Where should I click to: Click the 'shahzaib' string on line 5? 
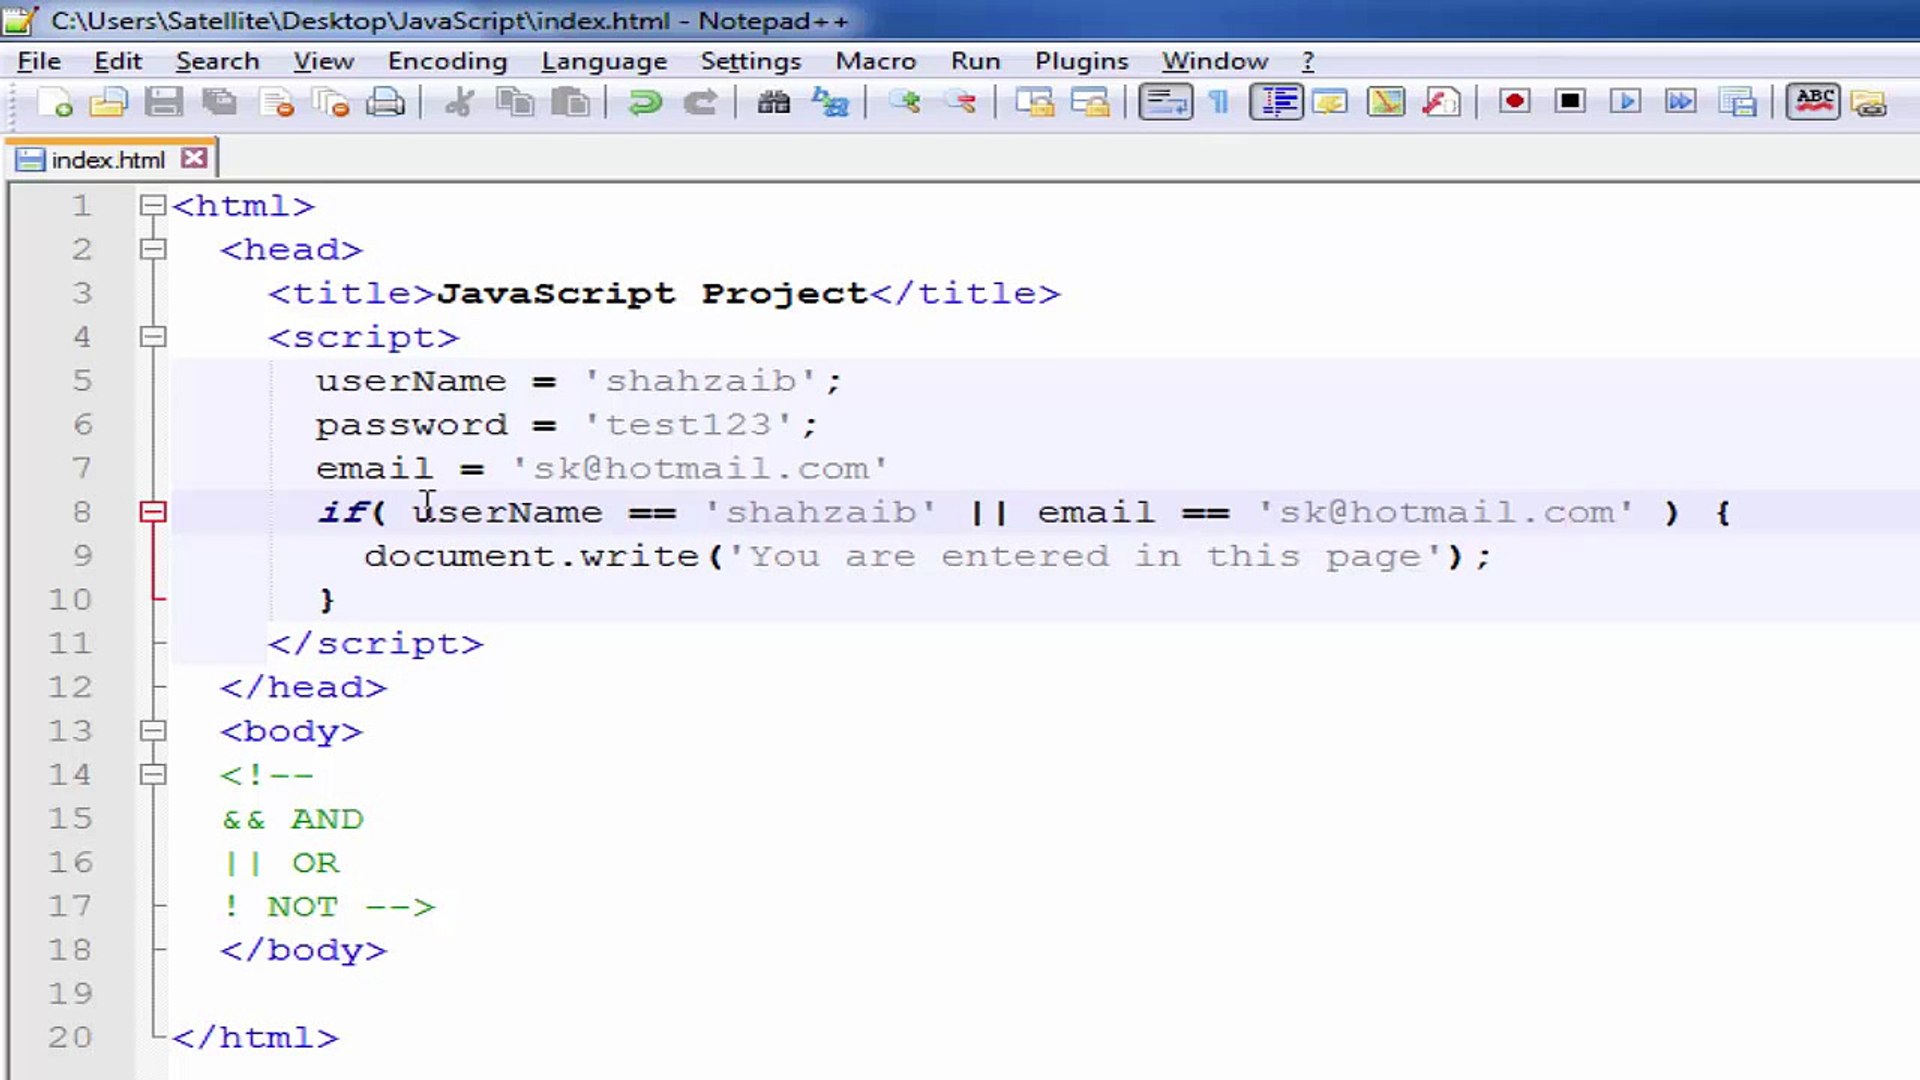pyautogui.click(x=702, y=381)
